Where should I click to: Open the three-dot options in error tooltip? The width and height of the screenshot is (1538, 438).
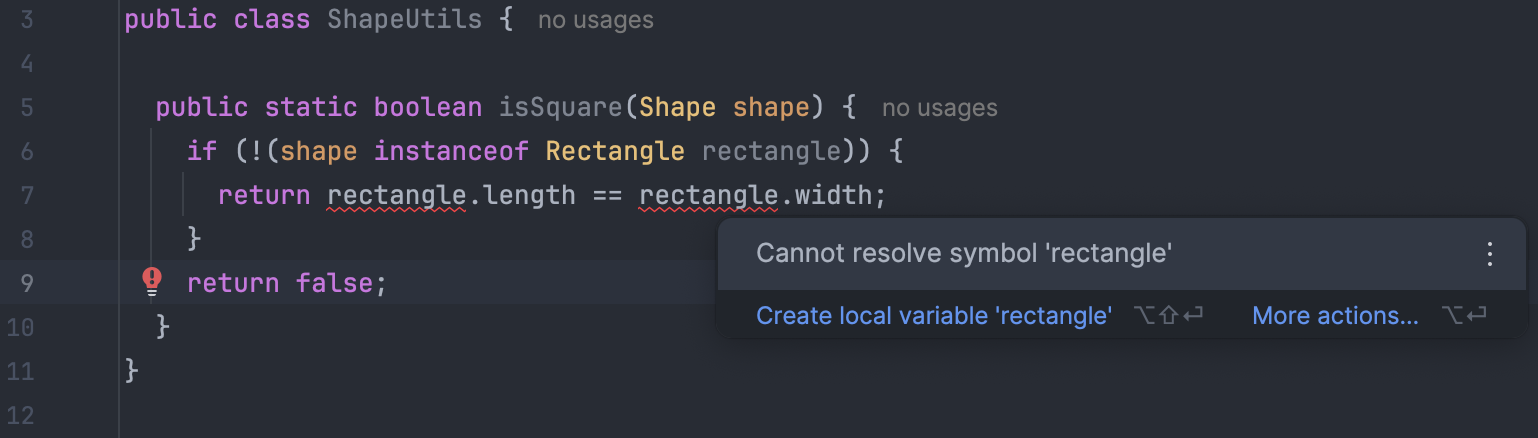pos(1489,254)
